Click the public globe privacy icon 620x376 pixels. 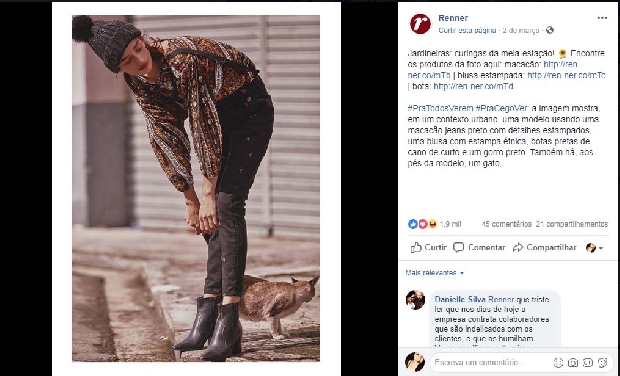click(550, 30)
